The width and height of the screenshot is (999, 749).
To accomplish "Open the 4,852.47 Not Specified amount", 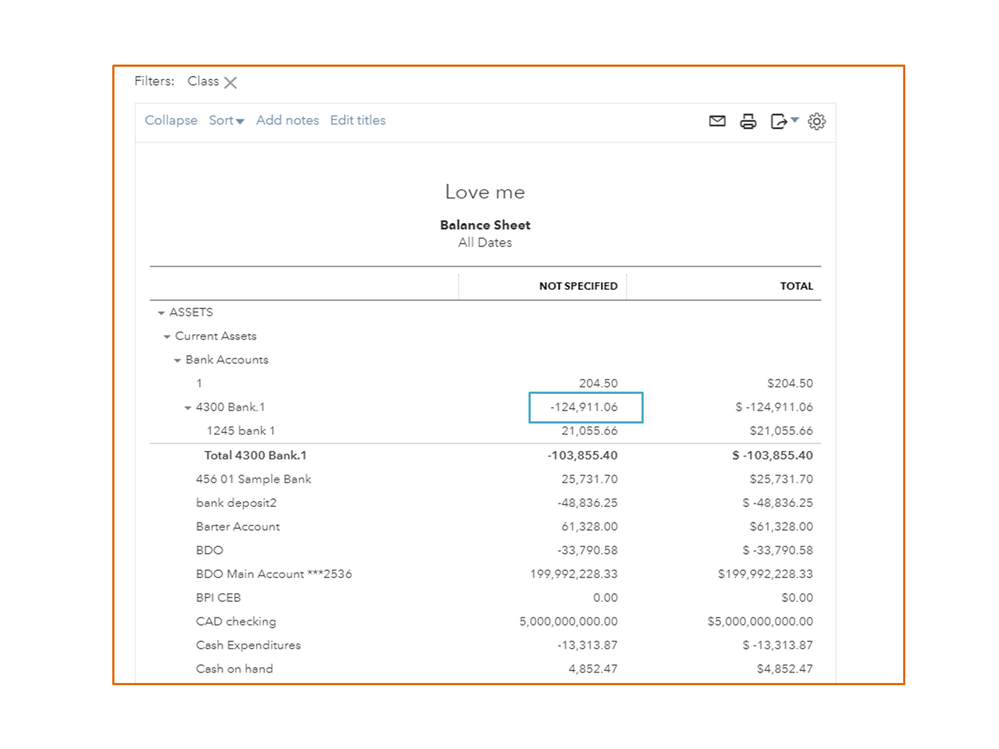I will tap(593, 669).
